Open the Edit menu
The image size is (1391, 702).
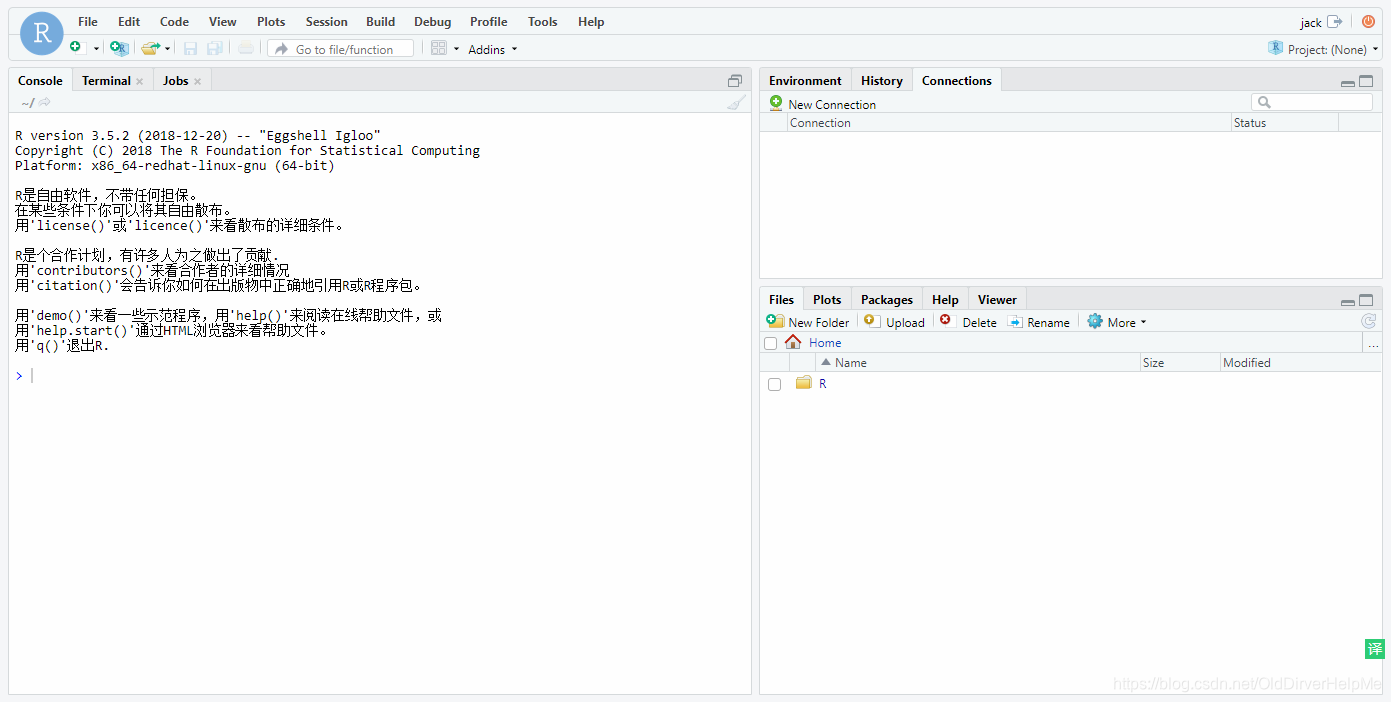[x=129, y=21]
